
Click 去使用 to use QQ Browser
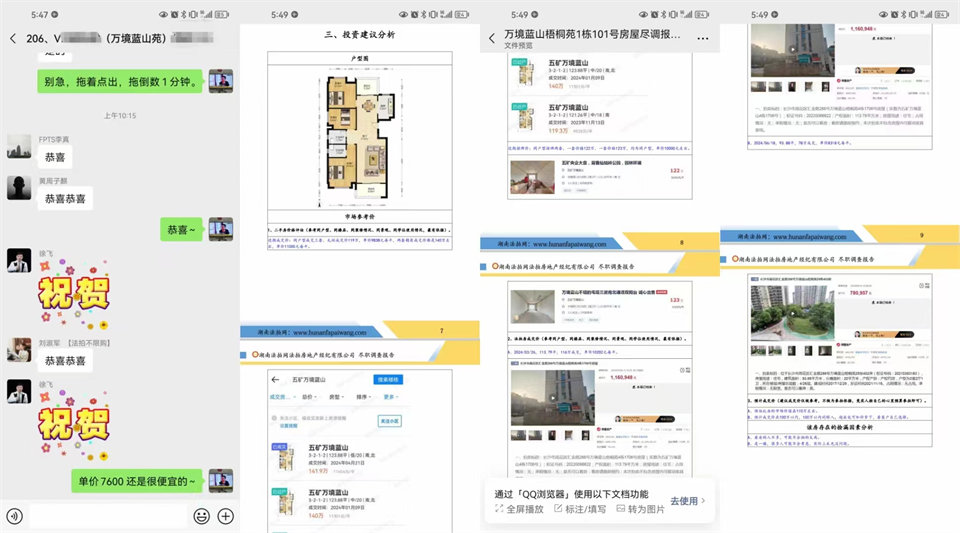pyautogui.click(x=687, y=500)
